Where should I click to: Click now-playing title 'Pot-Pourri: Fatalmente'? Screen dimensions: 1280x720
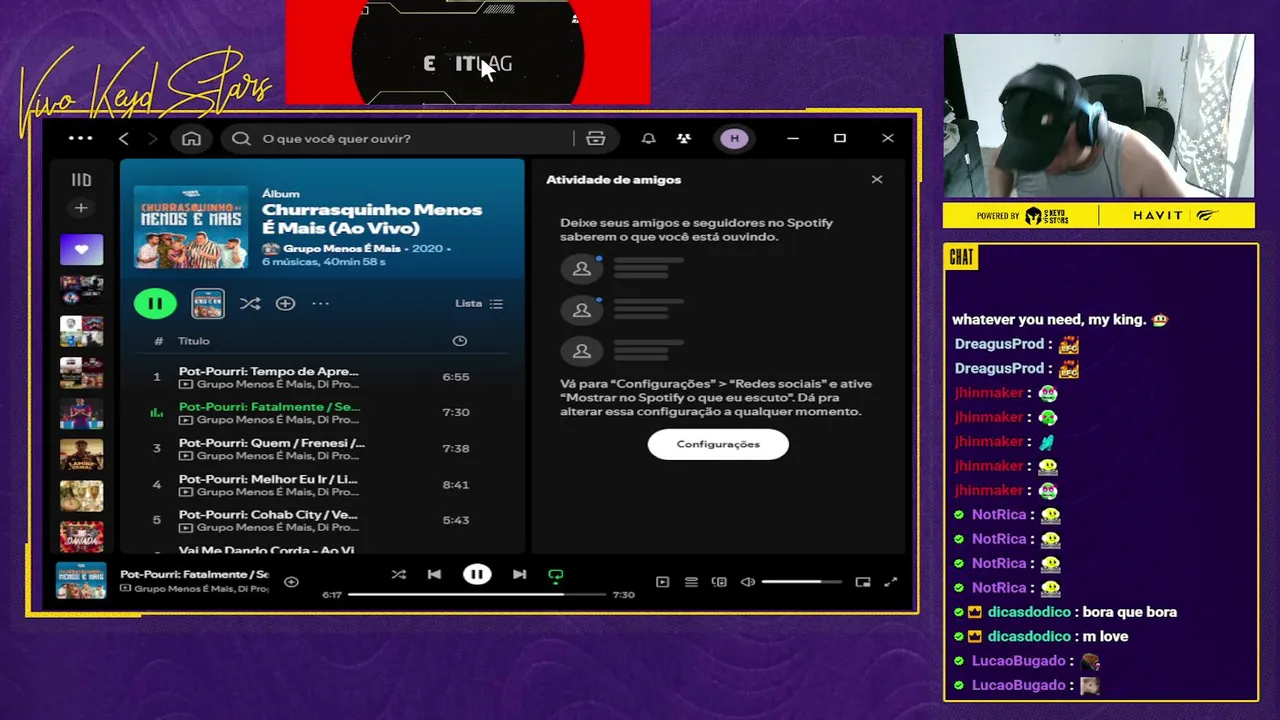194,575
